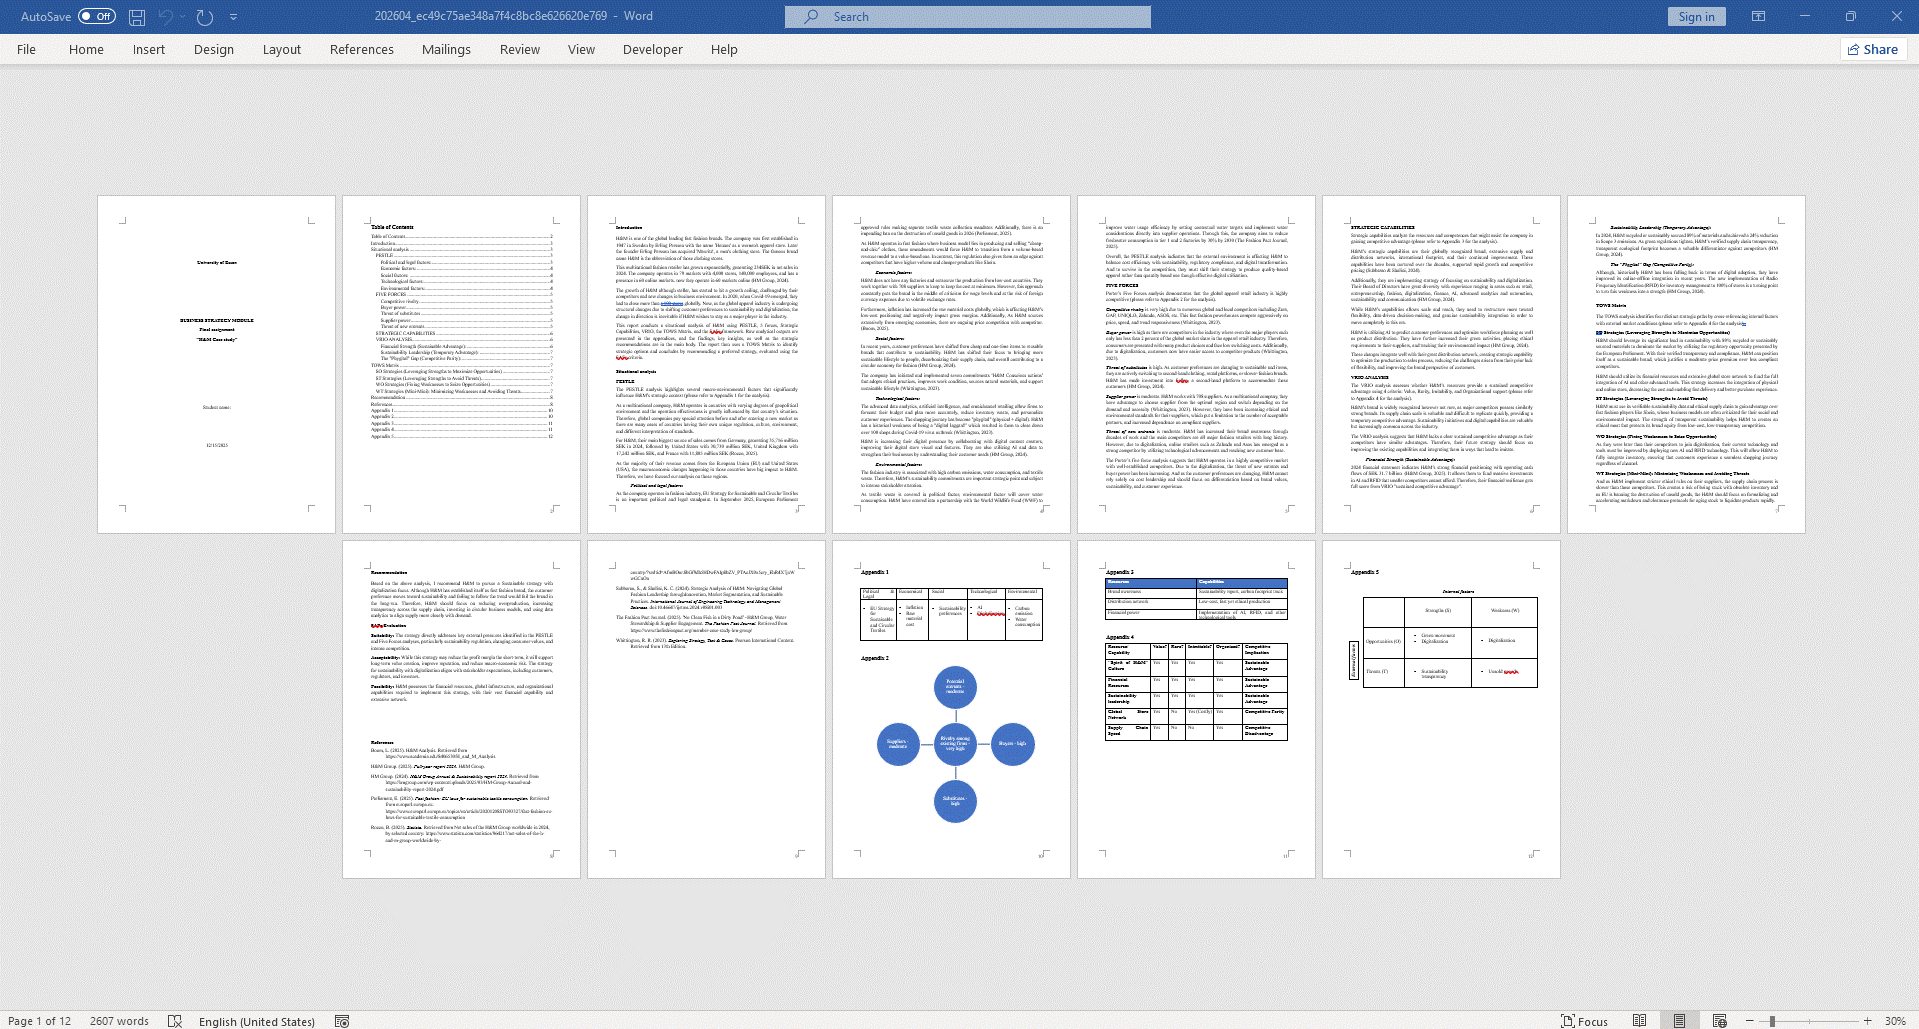This screenshot has width=1919, height=1029.
Task: Switch to Read Mode view
Action: point(1639,1021)
